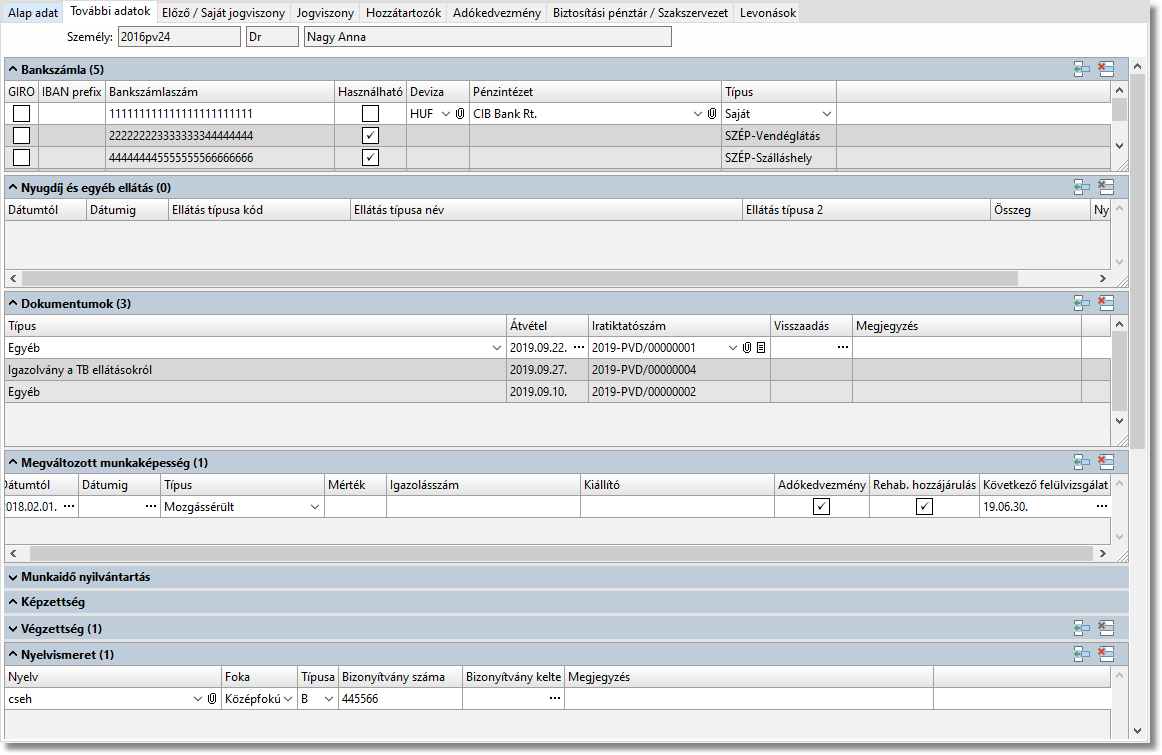Viewport: 1162px width, 755px height.
Task: Expand Végzettség (1) section
Action: (x=13, y=629)
